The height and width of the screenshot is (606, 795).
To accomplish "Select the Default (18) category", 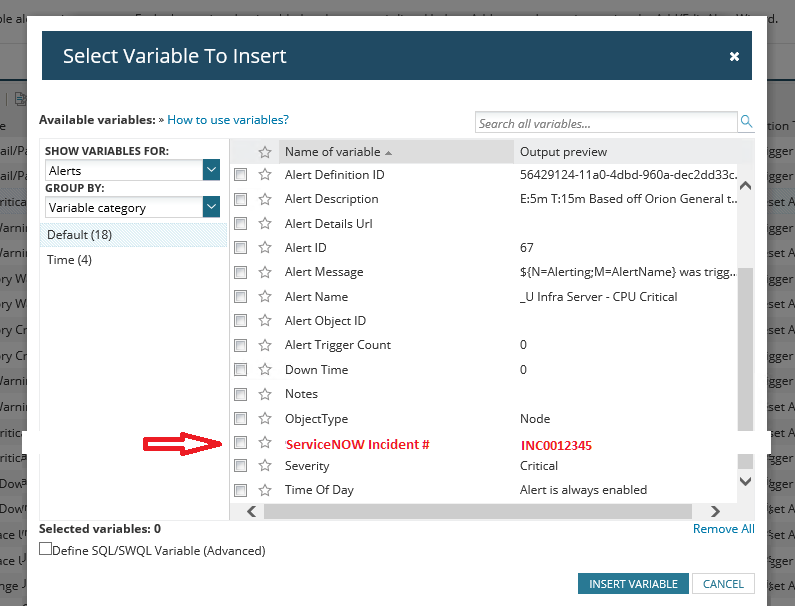I will [x=133, y=235].
